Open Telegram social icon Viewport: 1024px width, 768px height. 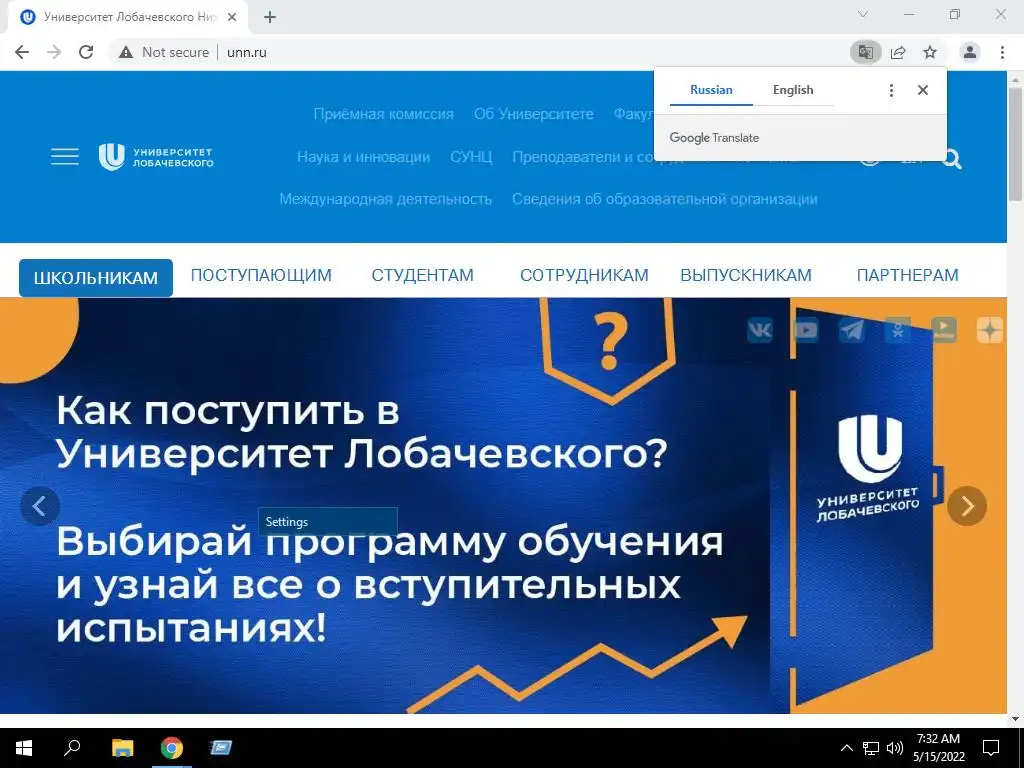[852, 330]
